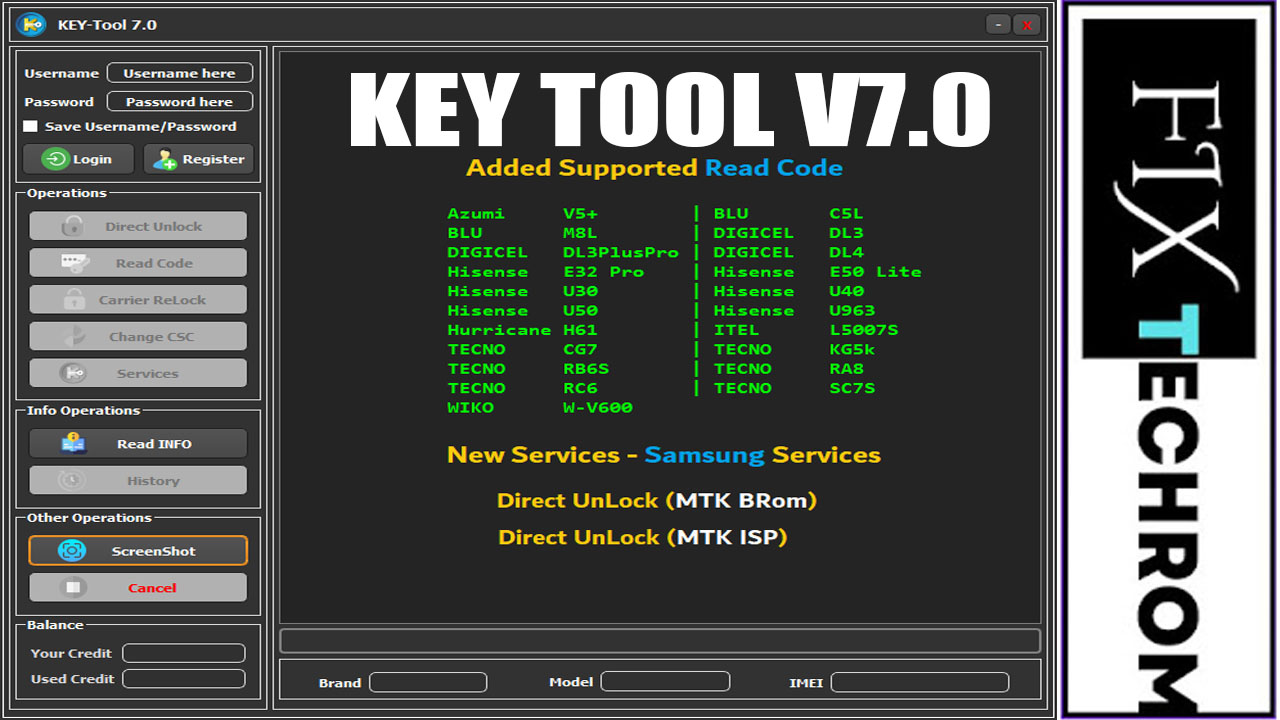
Task: Choose the Read Code operation
Action: click(x=138, y=263)
